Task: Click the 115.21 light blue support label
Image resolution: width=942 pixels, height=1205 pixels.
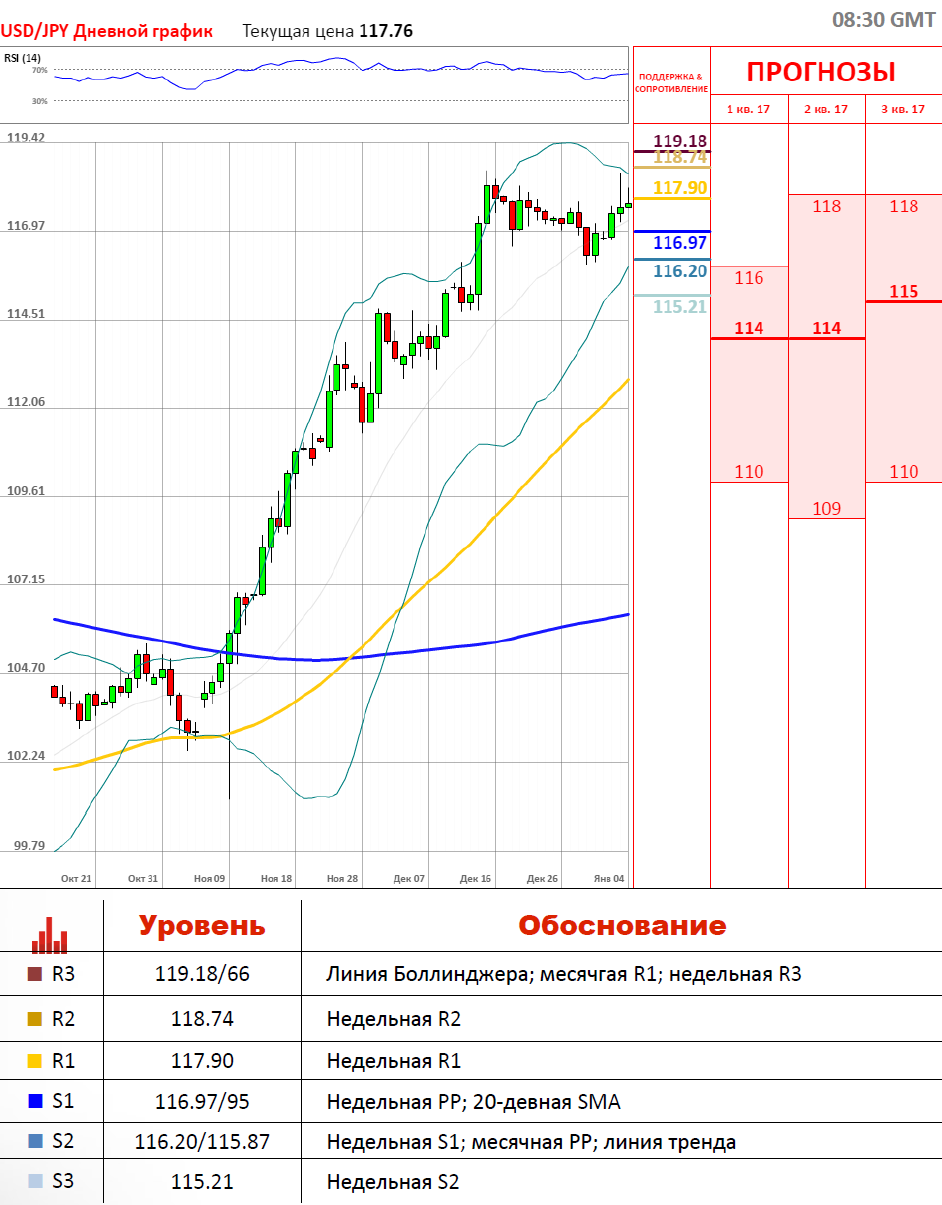Action: click(680, 307)
